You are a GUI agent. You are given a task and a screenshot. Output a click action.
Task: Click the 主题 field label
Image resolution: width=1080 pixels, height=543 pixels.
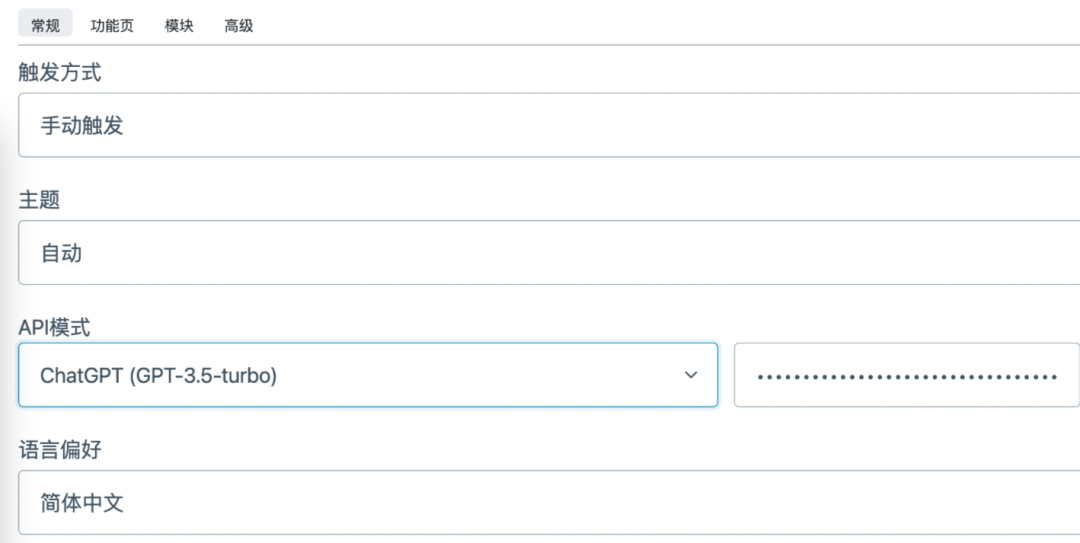(39, 200)
